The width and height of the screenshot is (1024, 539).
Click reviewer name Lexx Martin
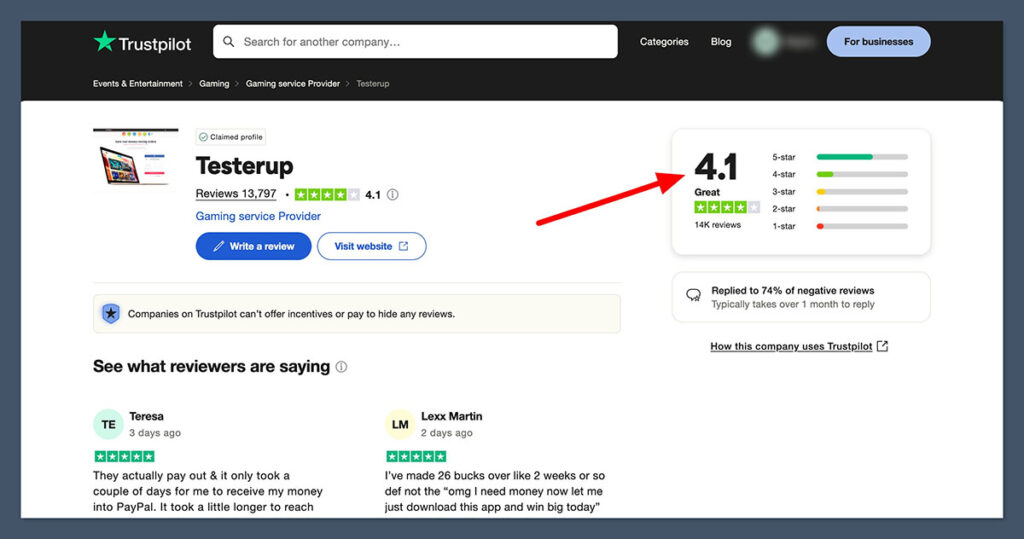pos(451,416)
